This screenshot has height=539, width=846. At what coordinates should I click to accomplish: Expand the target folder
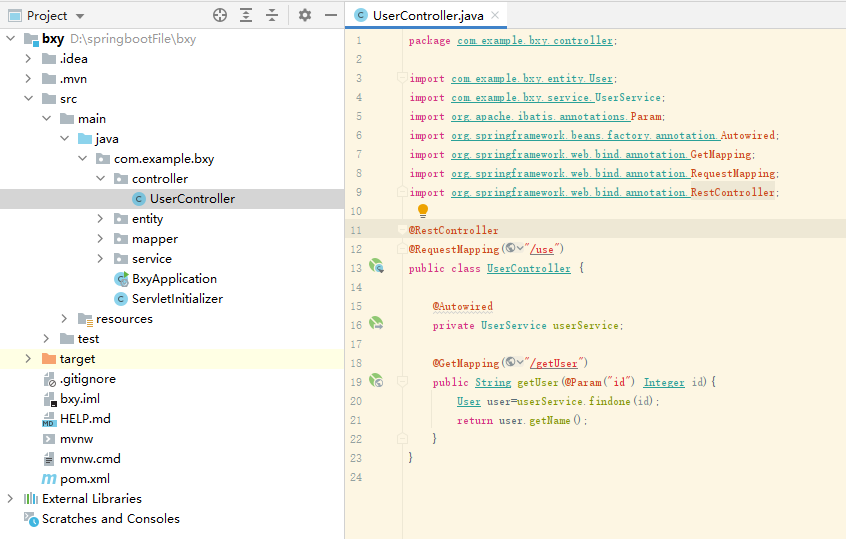(28, 358)
